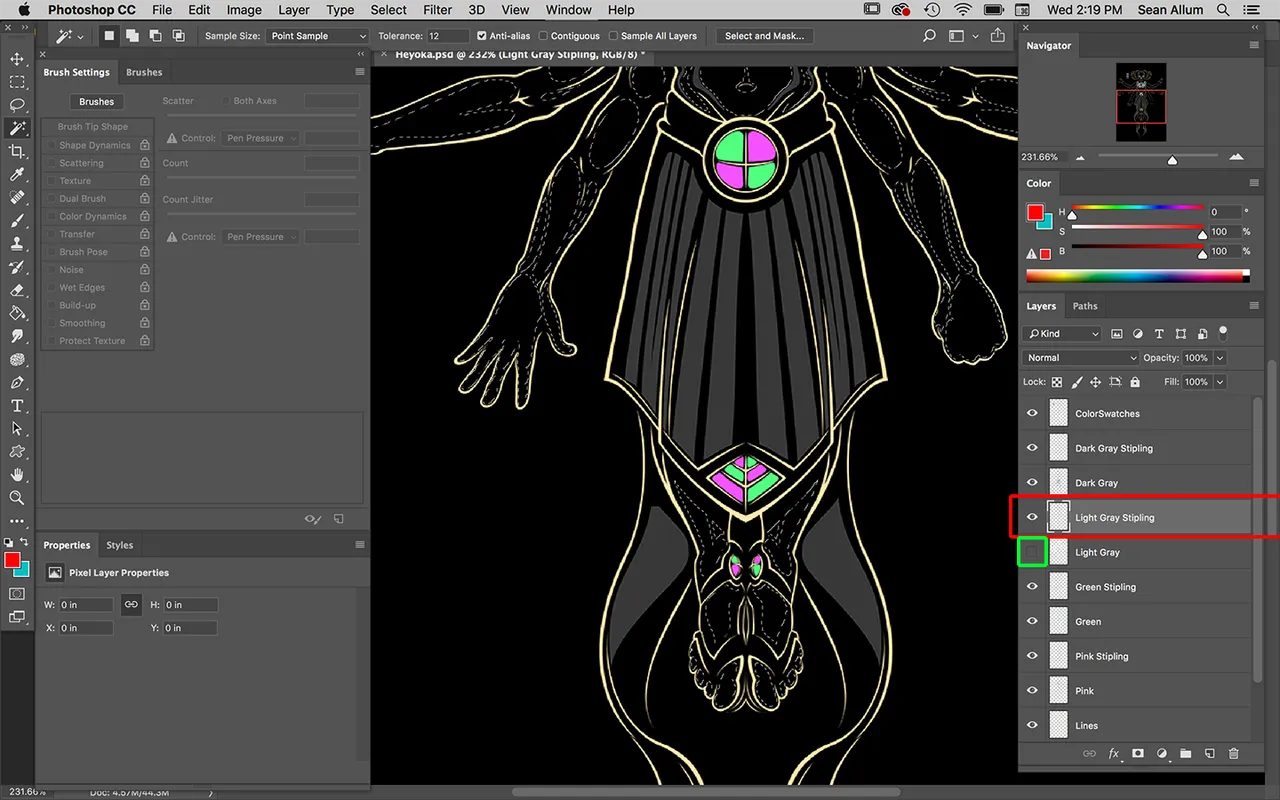Select the Type tool
This screenshot has height=800, width=1280.
point(17,406)
